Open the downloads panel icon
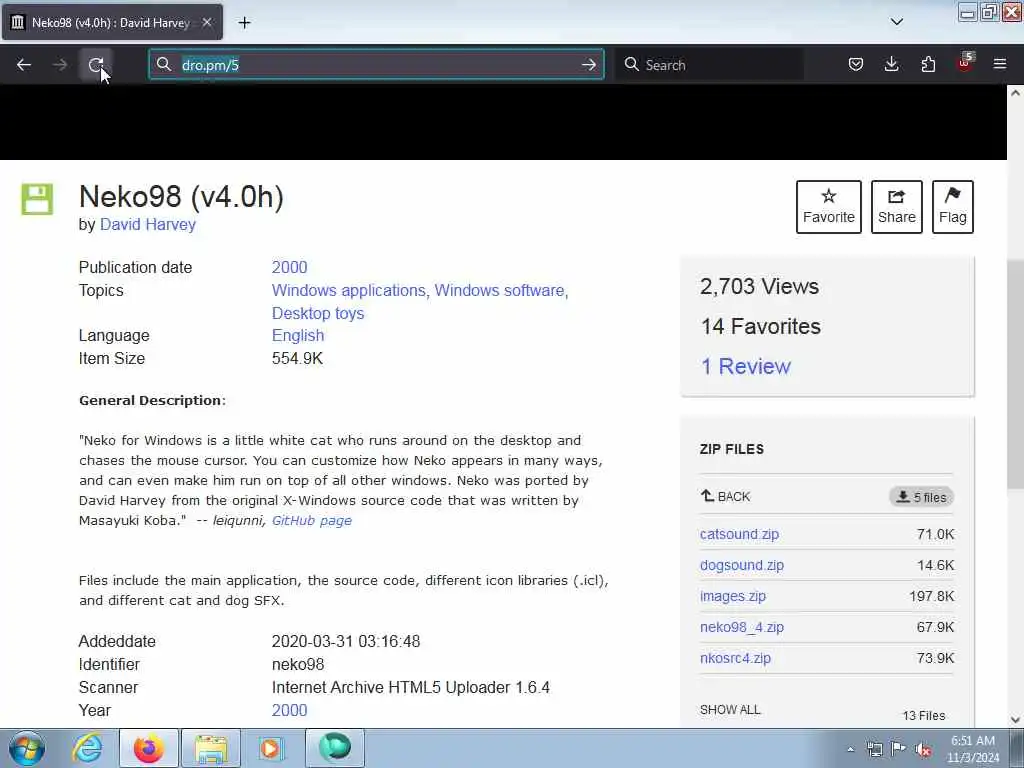1024x768 pixels. (891, 65)
